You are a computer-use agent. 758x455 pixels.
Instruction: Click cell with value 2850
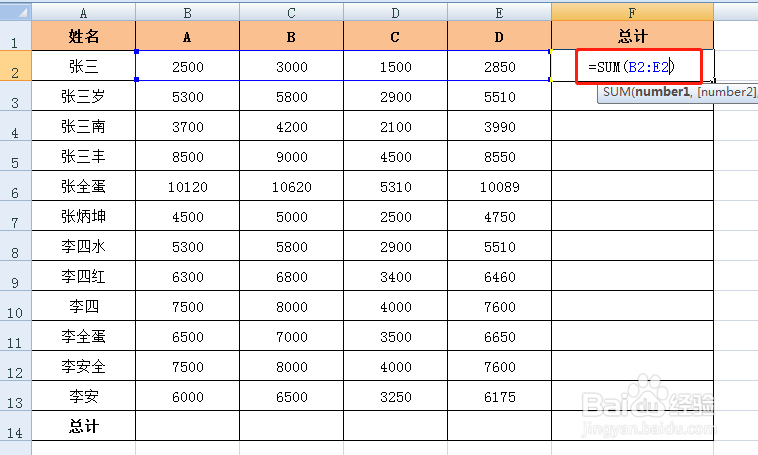click(499, 66)
